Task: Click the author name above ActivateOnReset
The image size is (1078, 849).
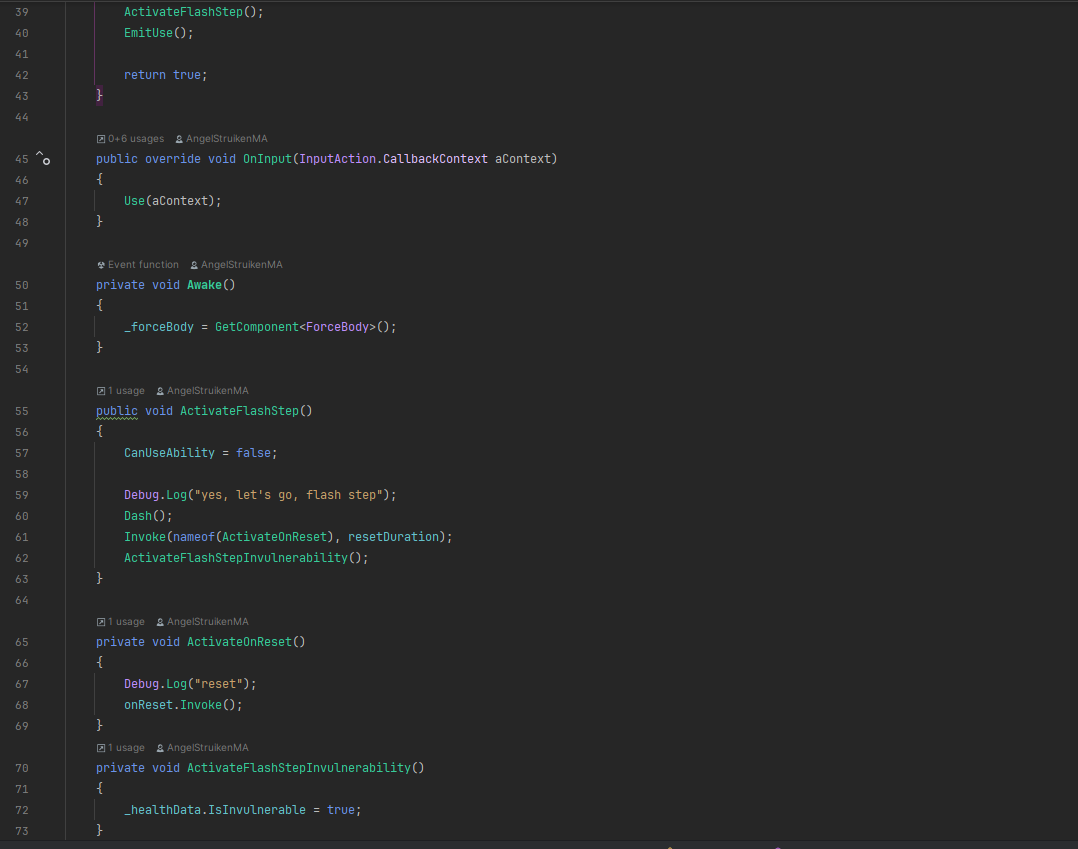Action: [x=207, y=622]
